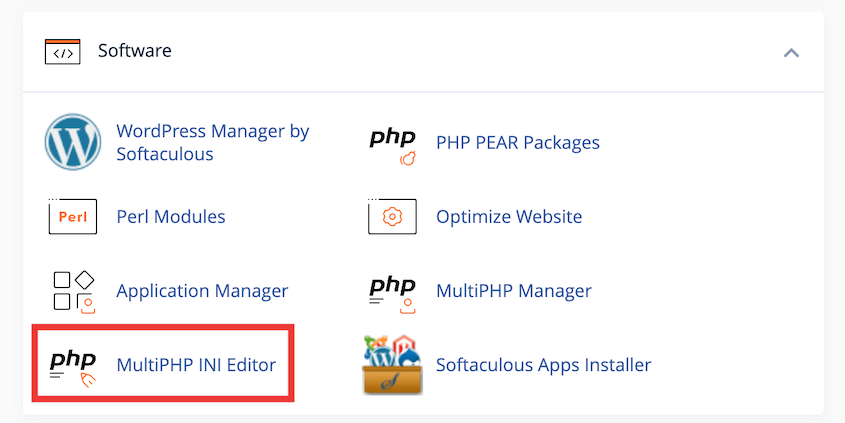Click the Application Manager shapes icon
This screenshot has width=845, height=423.
click(74, 292)
